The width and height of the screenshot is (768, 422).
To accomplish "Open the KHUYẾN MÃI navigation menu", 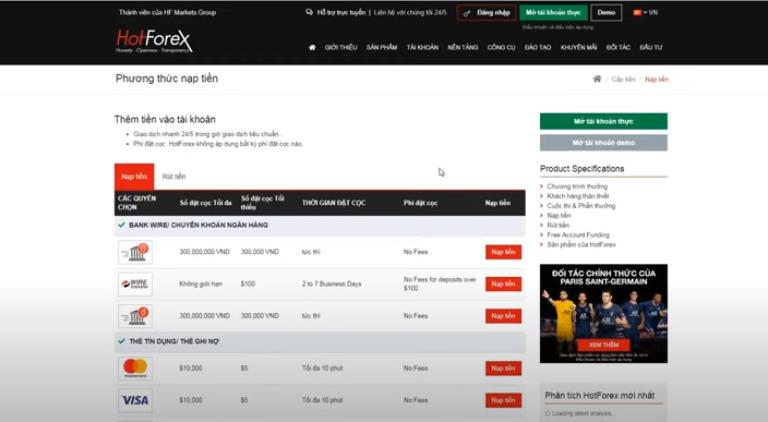I will 578,47.
